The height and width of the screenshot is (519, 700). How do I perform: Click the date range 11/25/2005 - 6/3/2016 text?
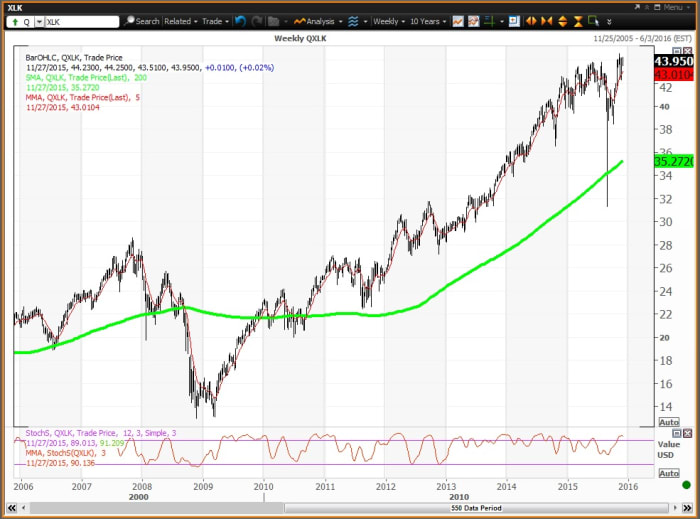(642, 38)
